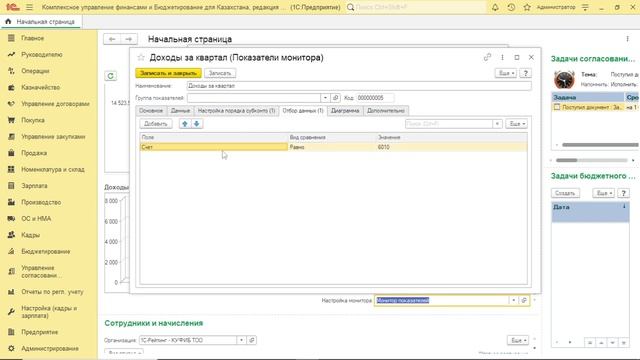The image size is (640, 360).
Task: Select the value 6010 cell
Action: coord(451,147)
